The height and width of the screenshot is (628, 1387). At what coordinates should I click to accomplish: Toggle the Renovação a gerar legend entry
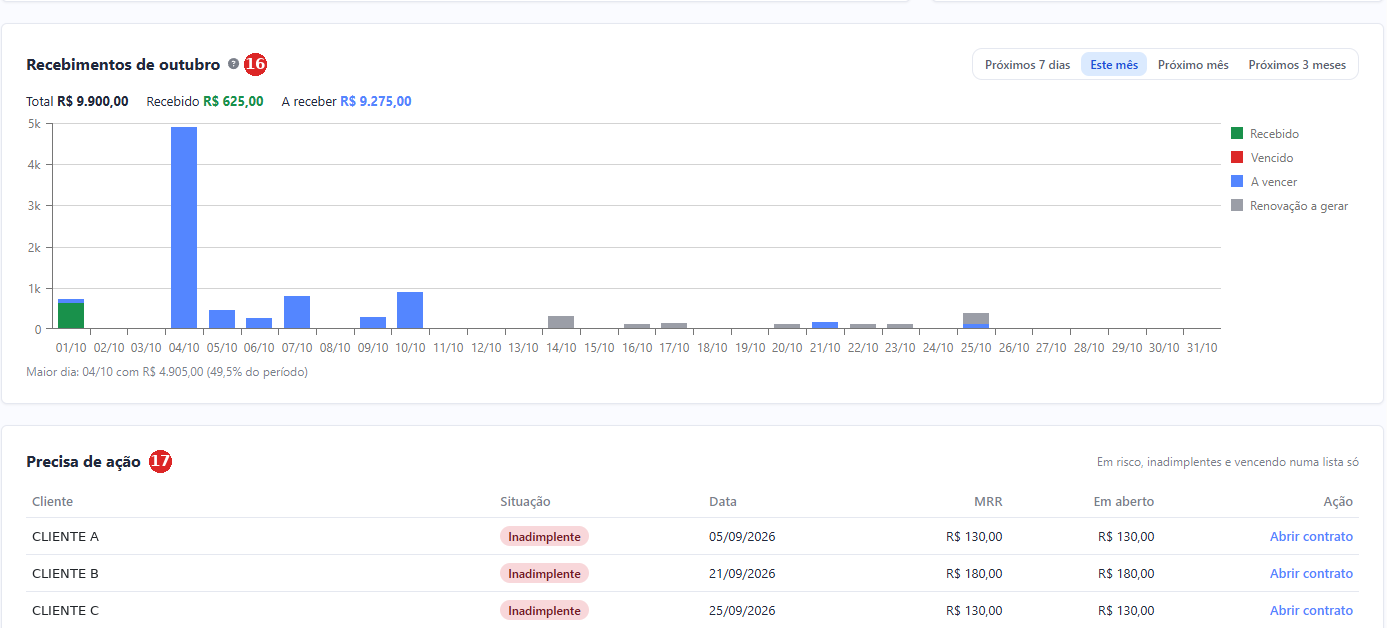1289,206
